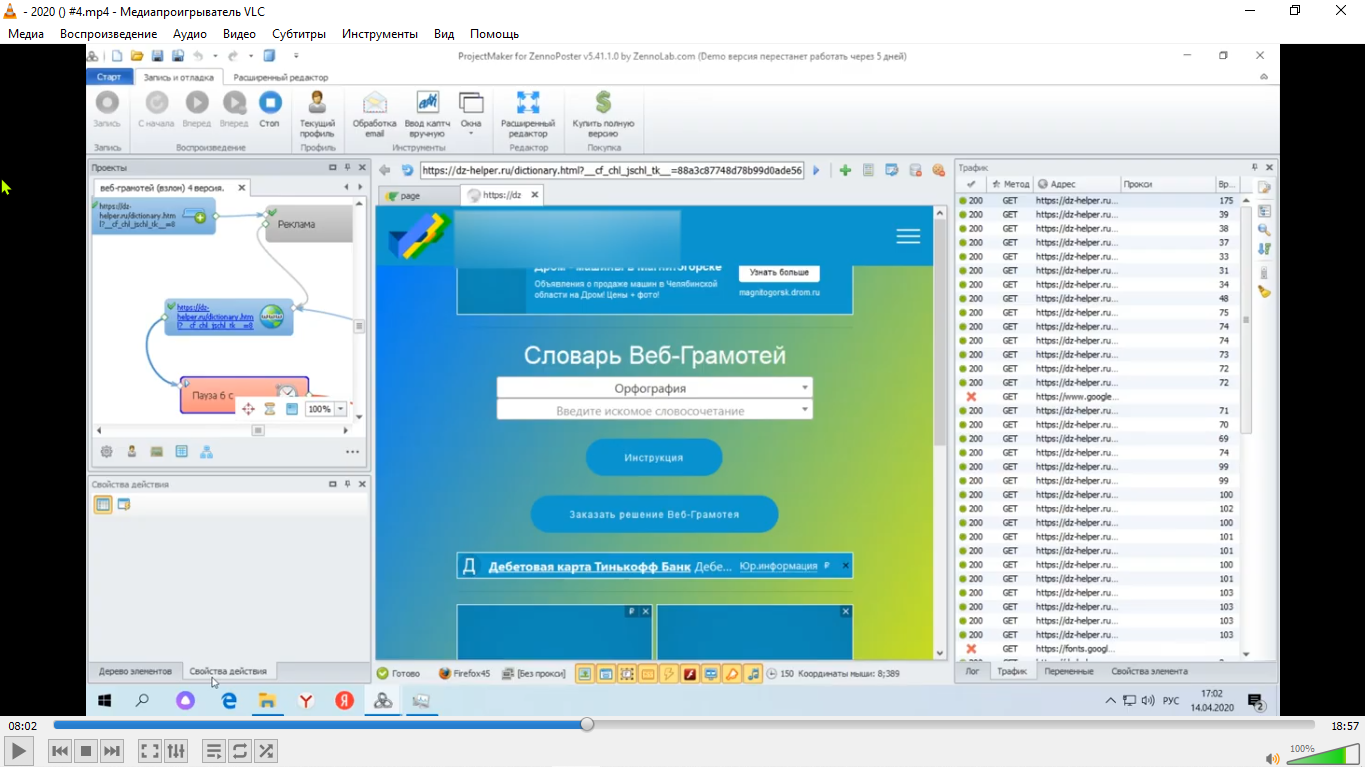Click the stop playback button in VLC
This screenshot has height=767, width=1365.
(86, 750)
